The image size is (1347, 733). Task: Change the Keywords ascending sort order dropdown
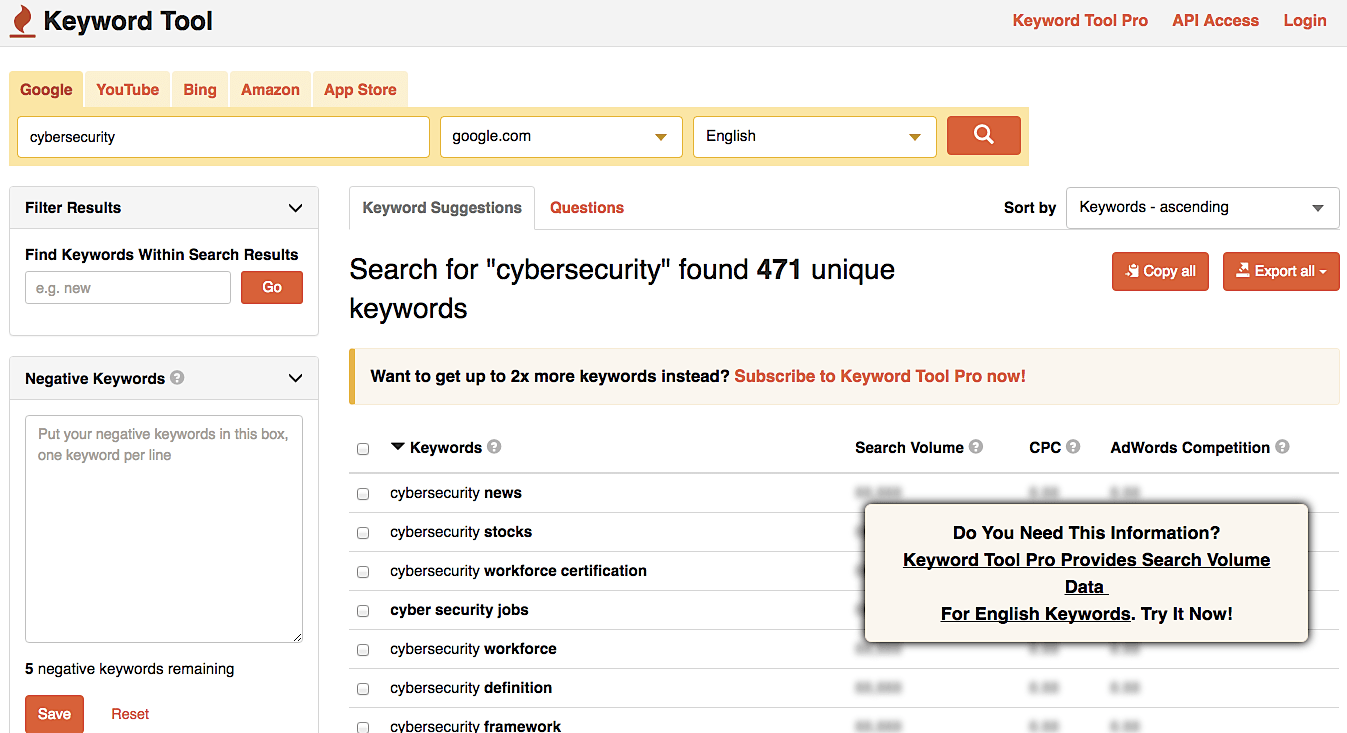click(x=1318, y=207)
